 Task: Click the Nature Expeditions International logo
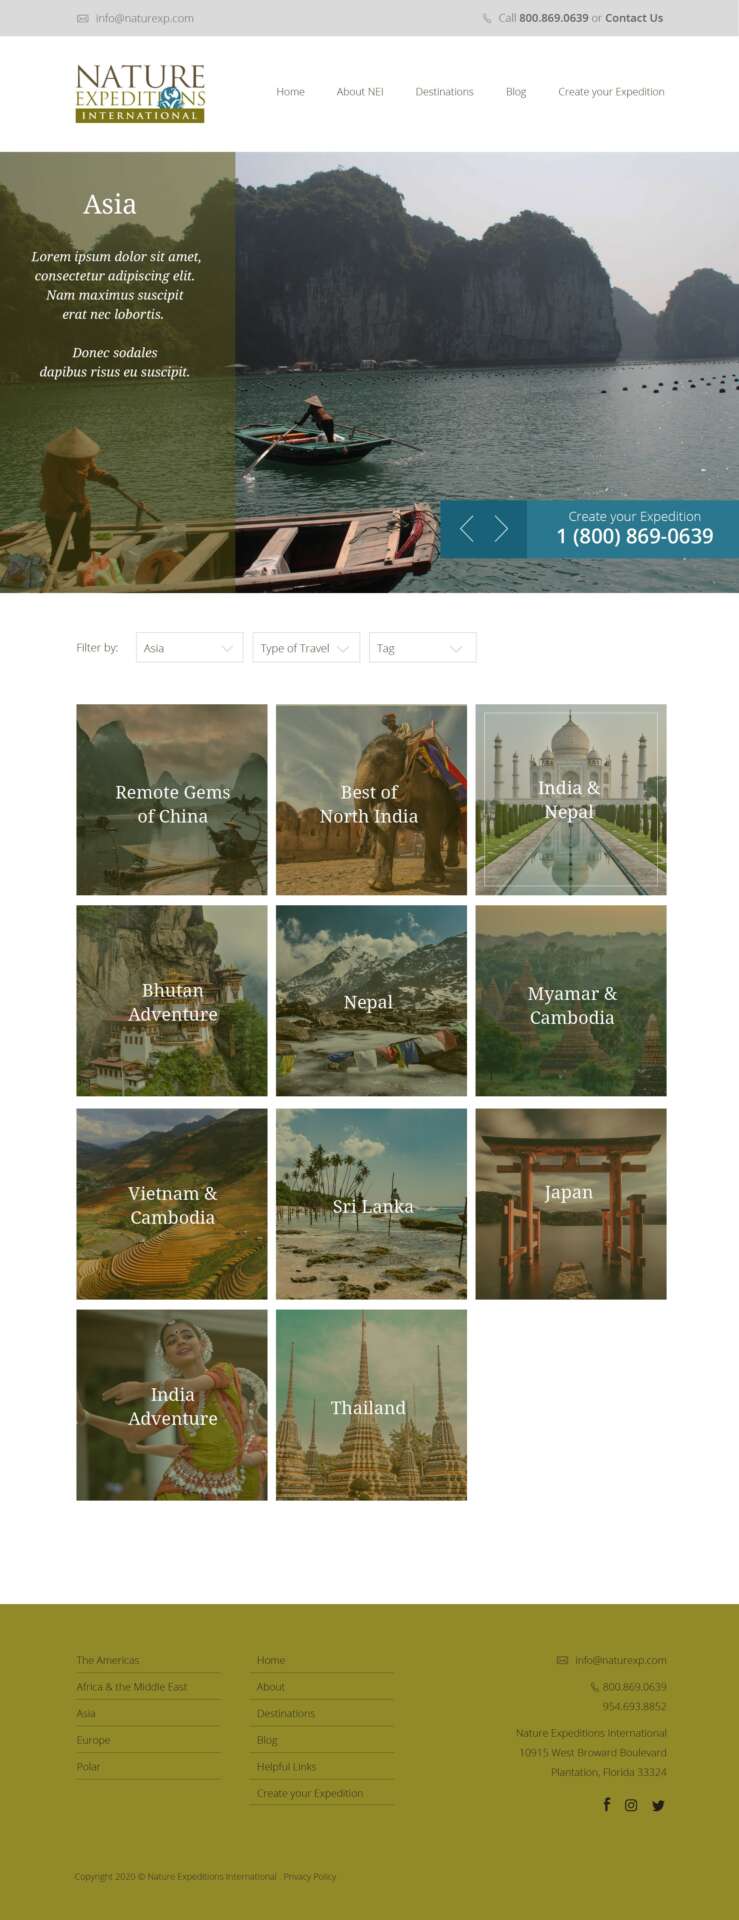(x=140, y=93)
